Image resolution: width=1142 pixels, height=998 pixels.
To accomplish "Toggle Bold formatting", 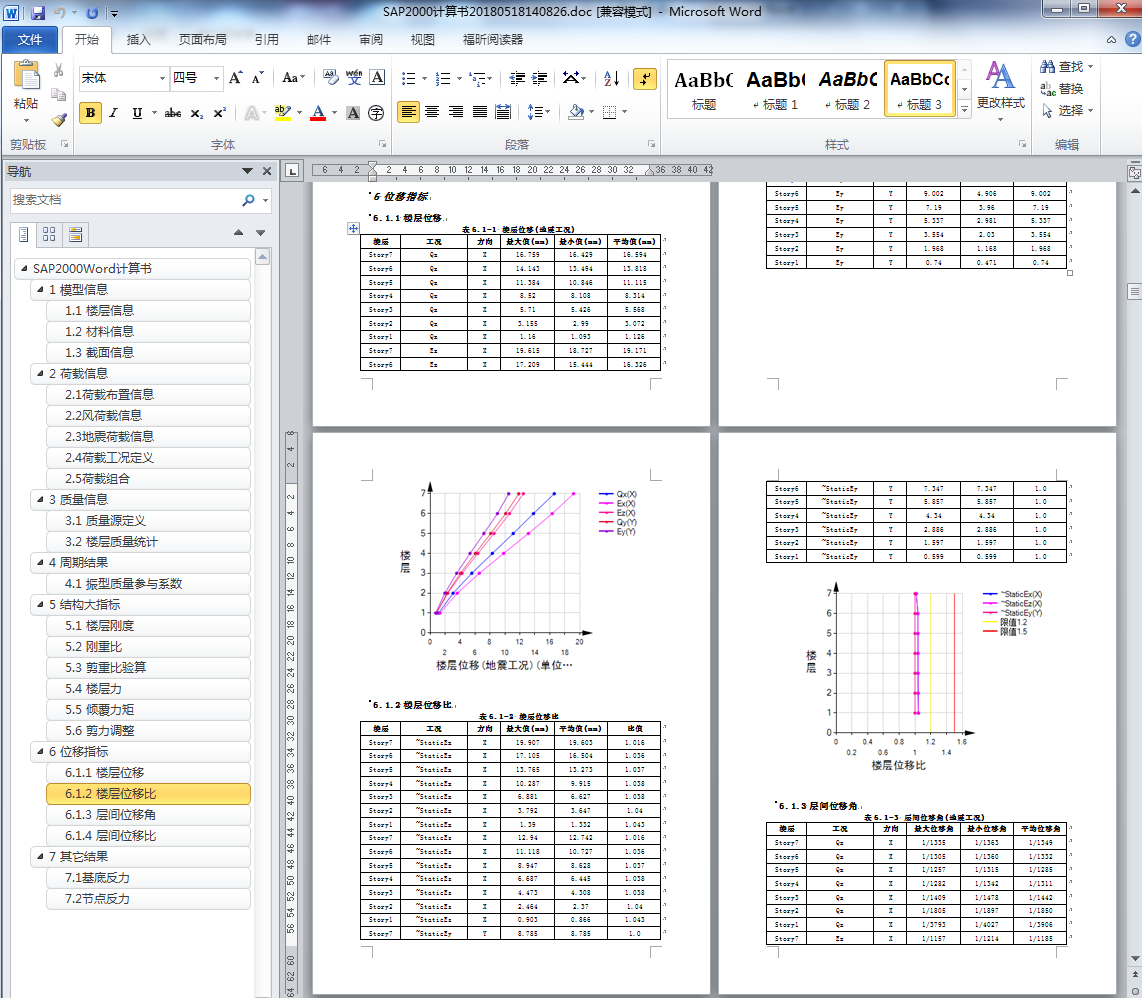I will [x=91, y=113].
